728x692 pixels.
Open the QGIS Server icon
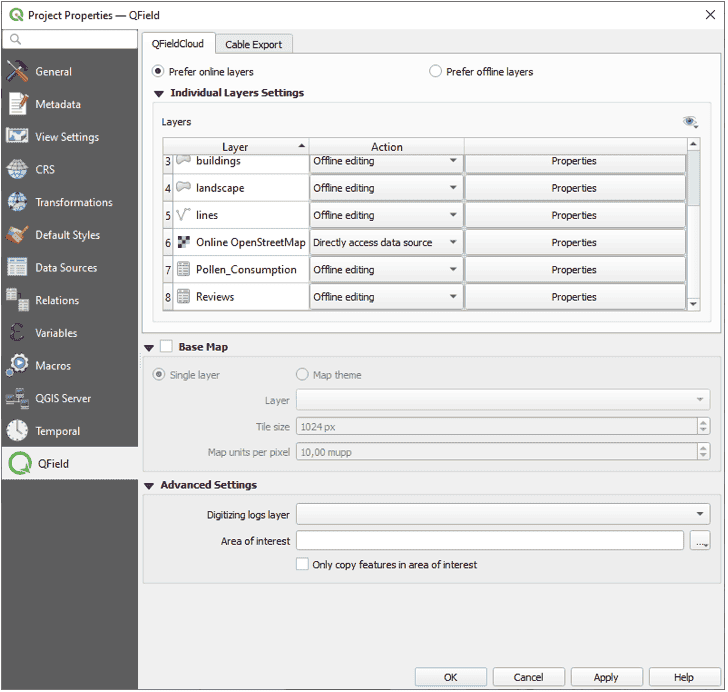[x=17, y=398]
